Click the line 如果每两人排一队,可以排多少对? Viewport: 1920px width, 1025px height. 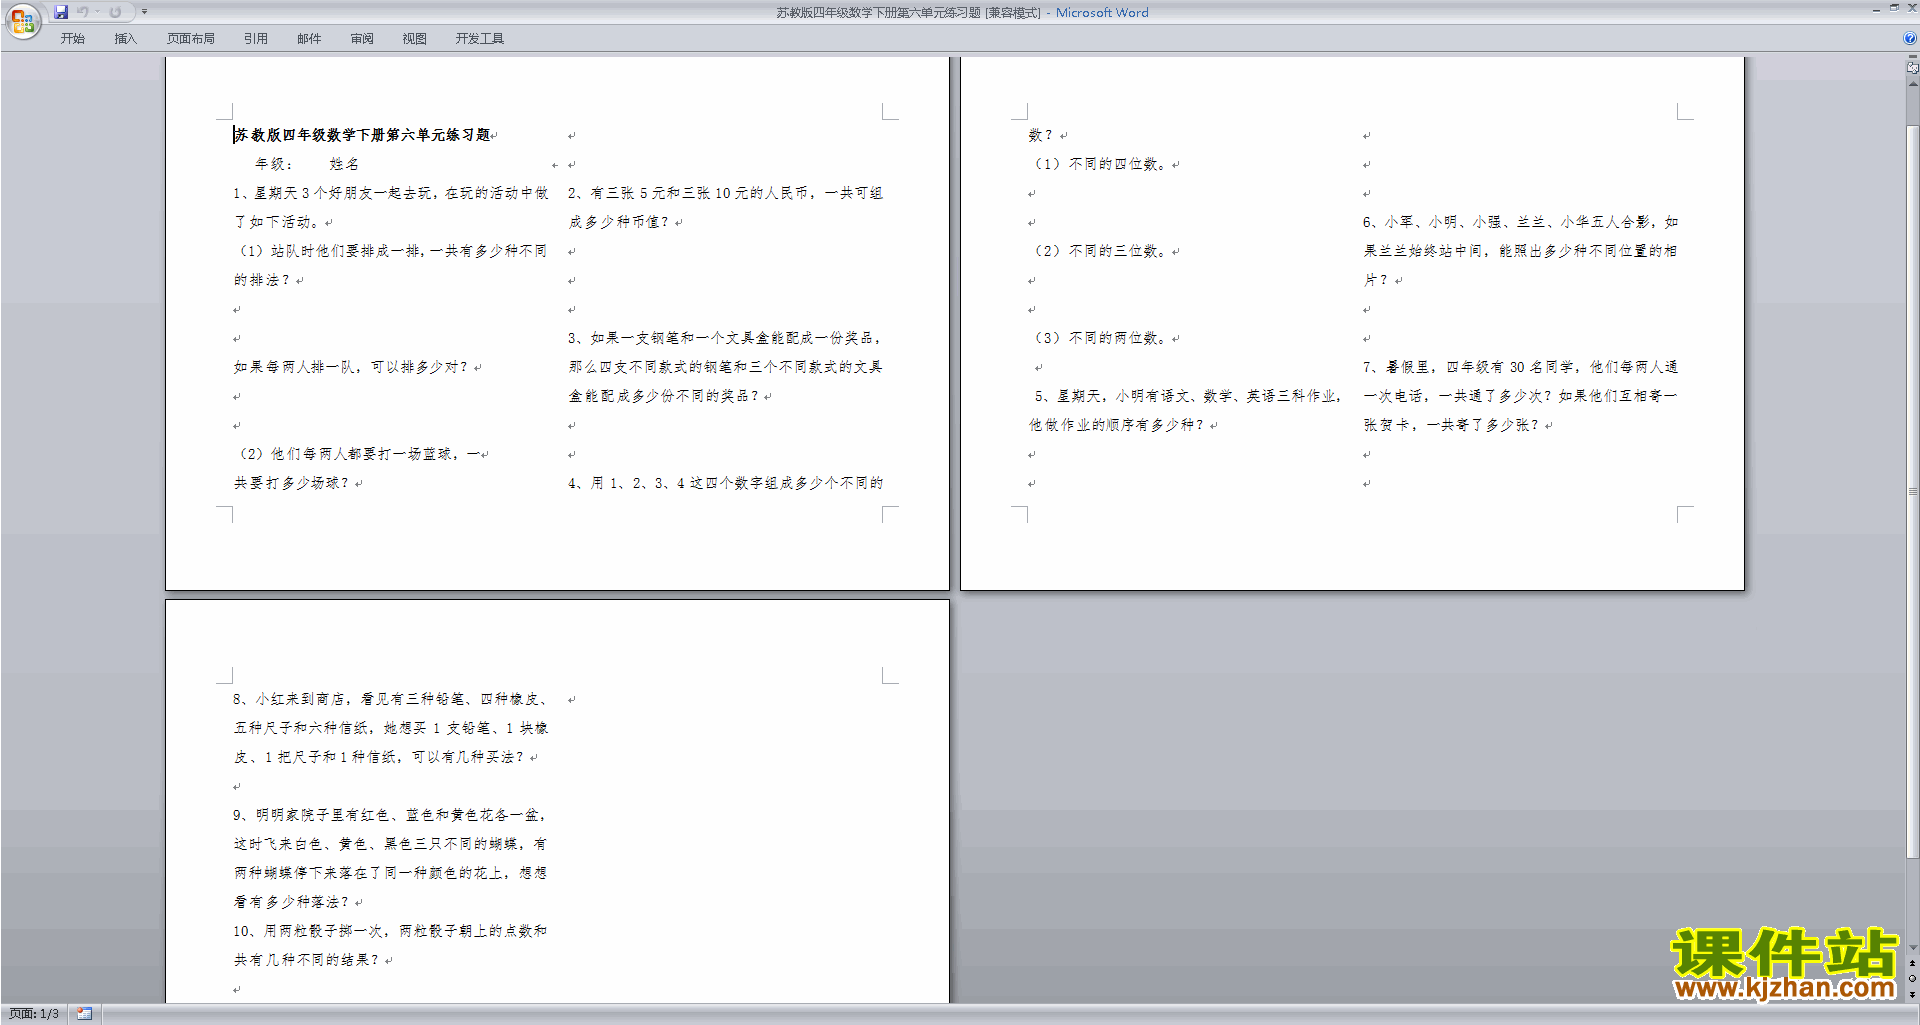(351, 367)
